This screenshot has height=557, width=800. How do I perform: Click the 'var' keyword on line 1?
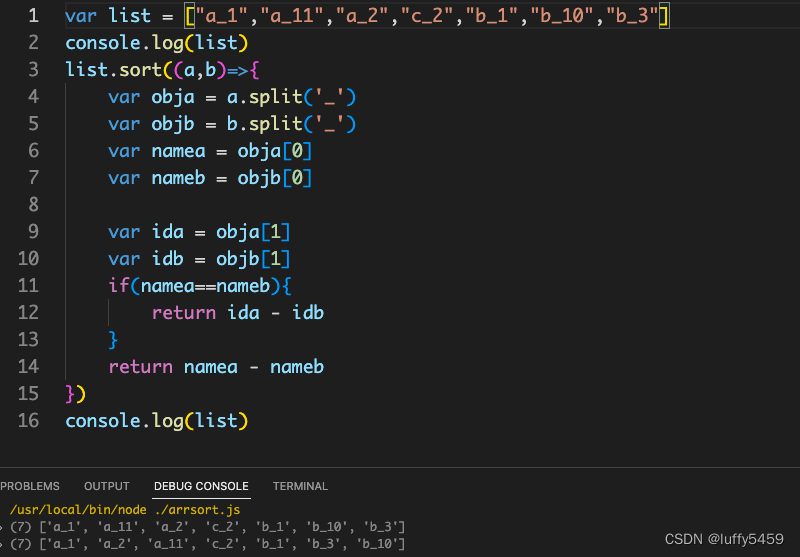coord(81,16)
